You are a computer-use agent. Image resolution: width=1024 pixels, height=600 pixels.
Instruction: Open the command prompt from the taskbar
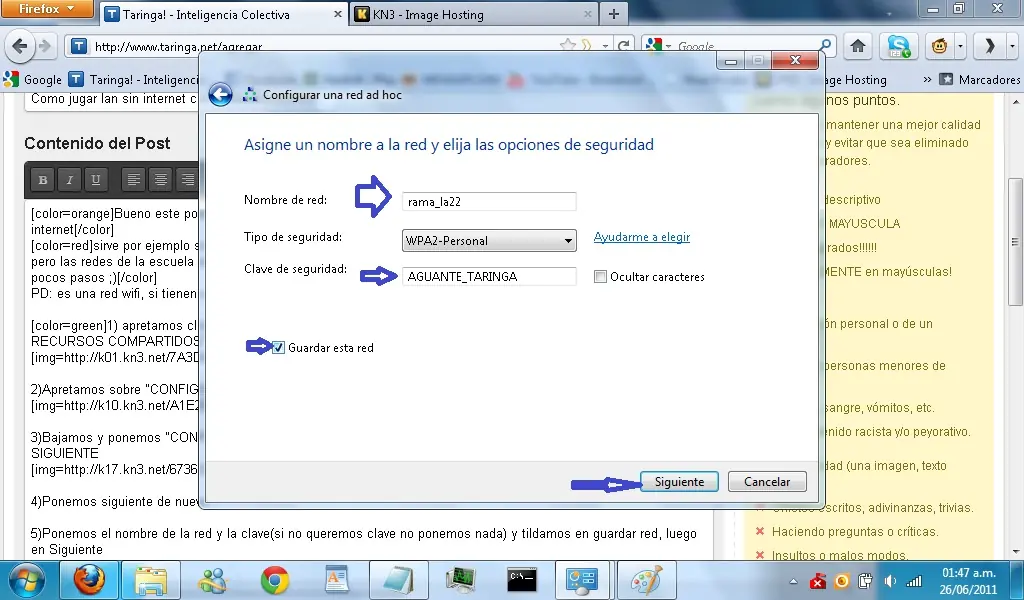pos(522,580)
